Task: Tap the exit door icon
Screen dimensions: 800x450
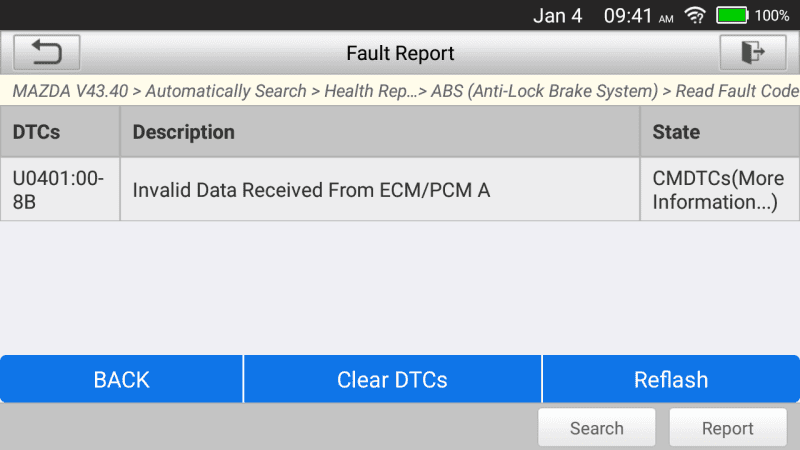Action: [753, 53]
